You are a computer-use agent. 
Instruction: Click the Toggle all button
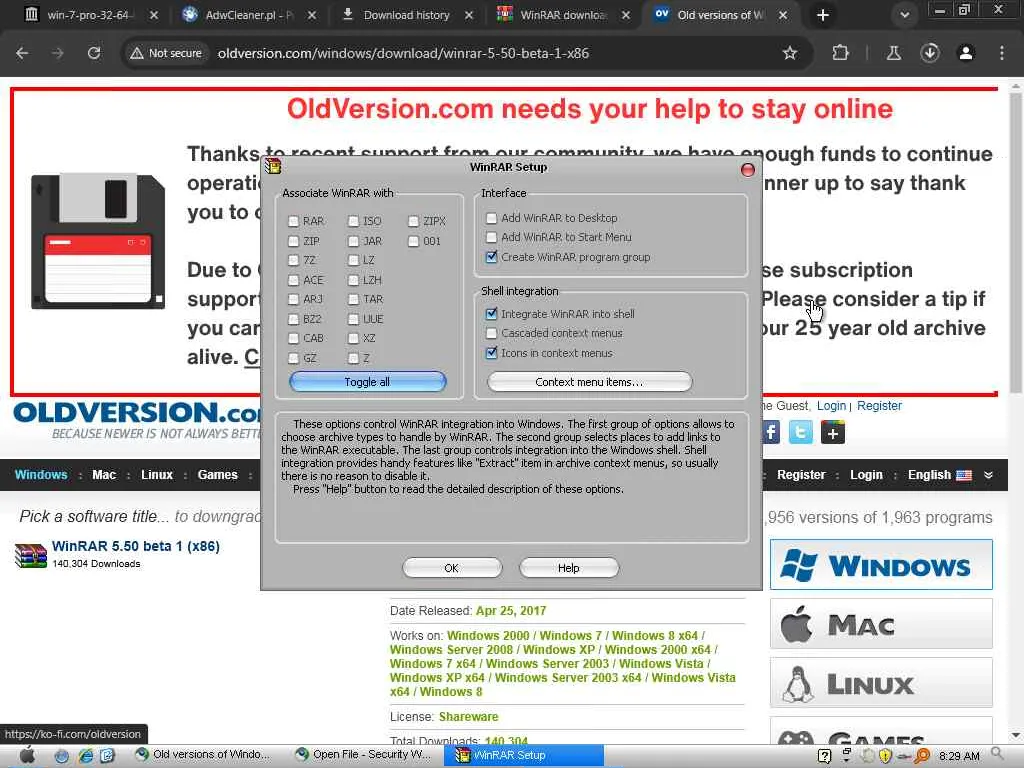click(368, 382)
